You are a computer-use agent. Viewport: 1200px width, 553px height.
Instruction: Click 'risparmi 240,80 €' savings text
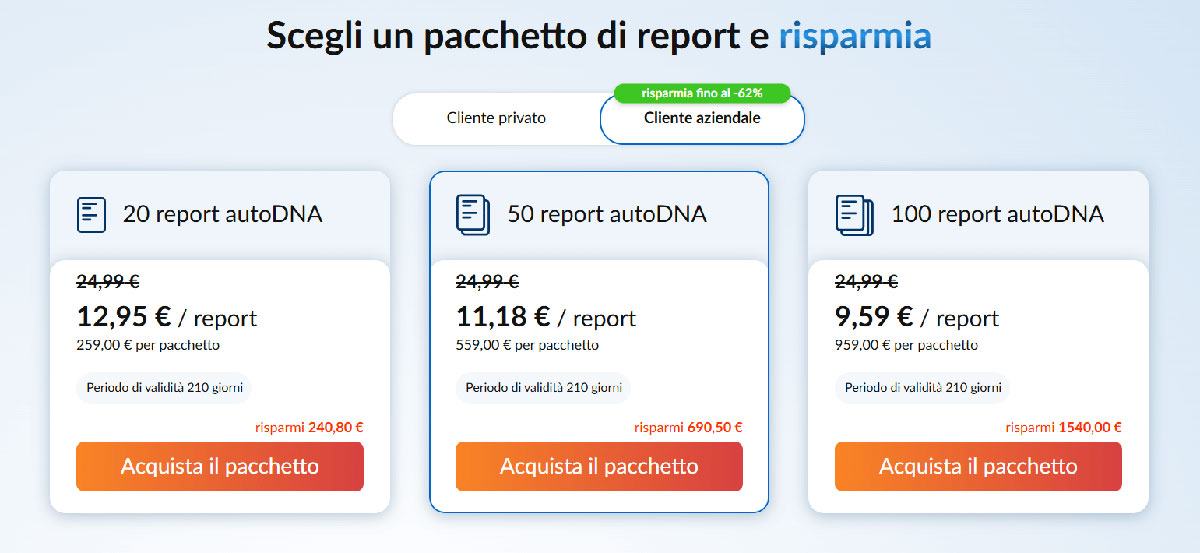click(309, 427)
